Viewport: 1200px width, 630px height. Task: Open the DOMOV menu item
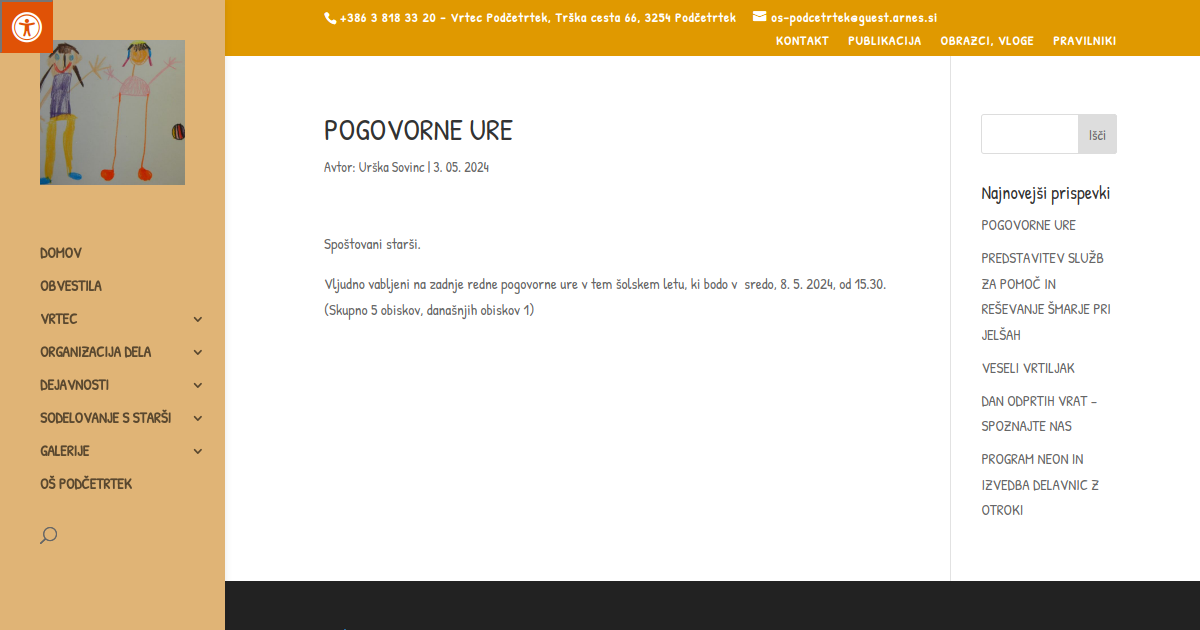click(61, 253)
